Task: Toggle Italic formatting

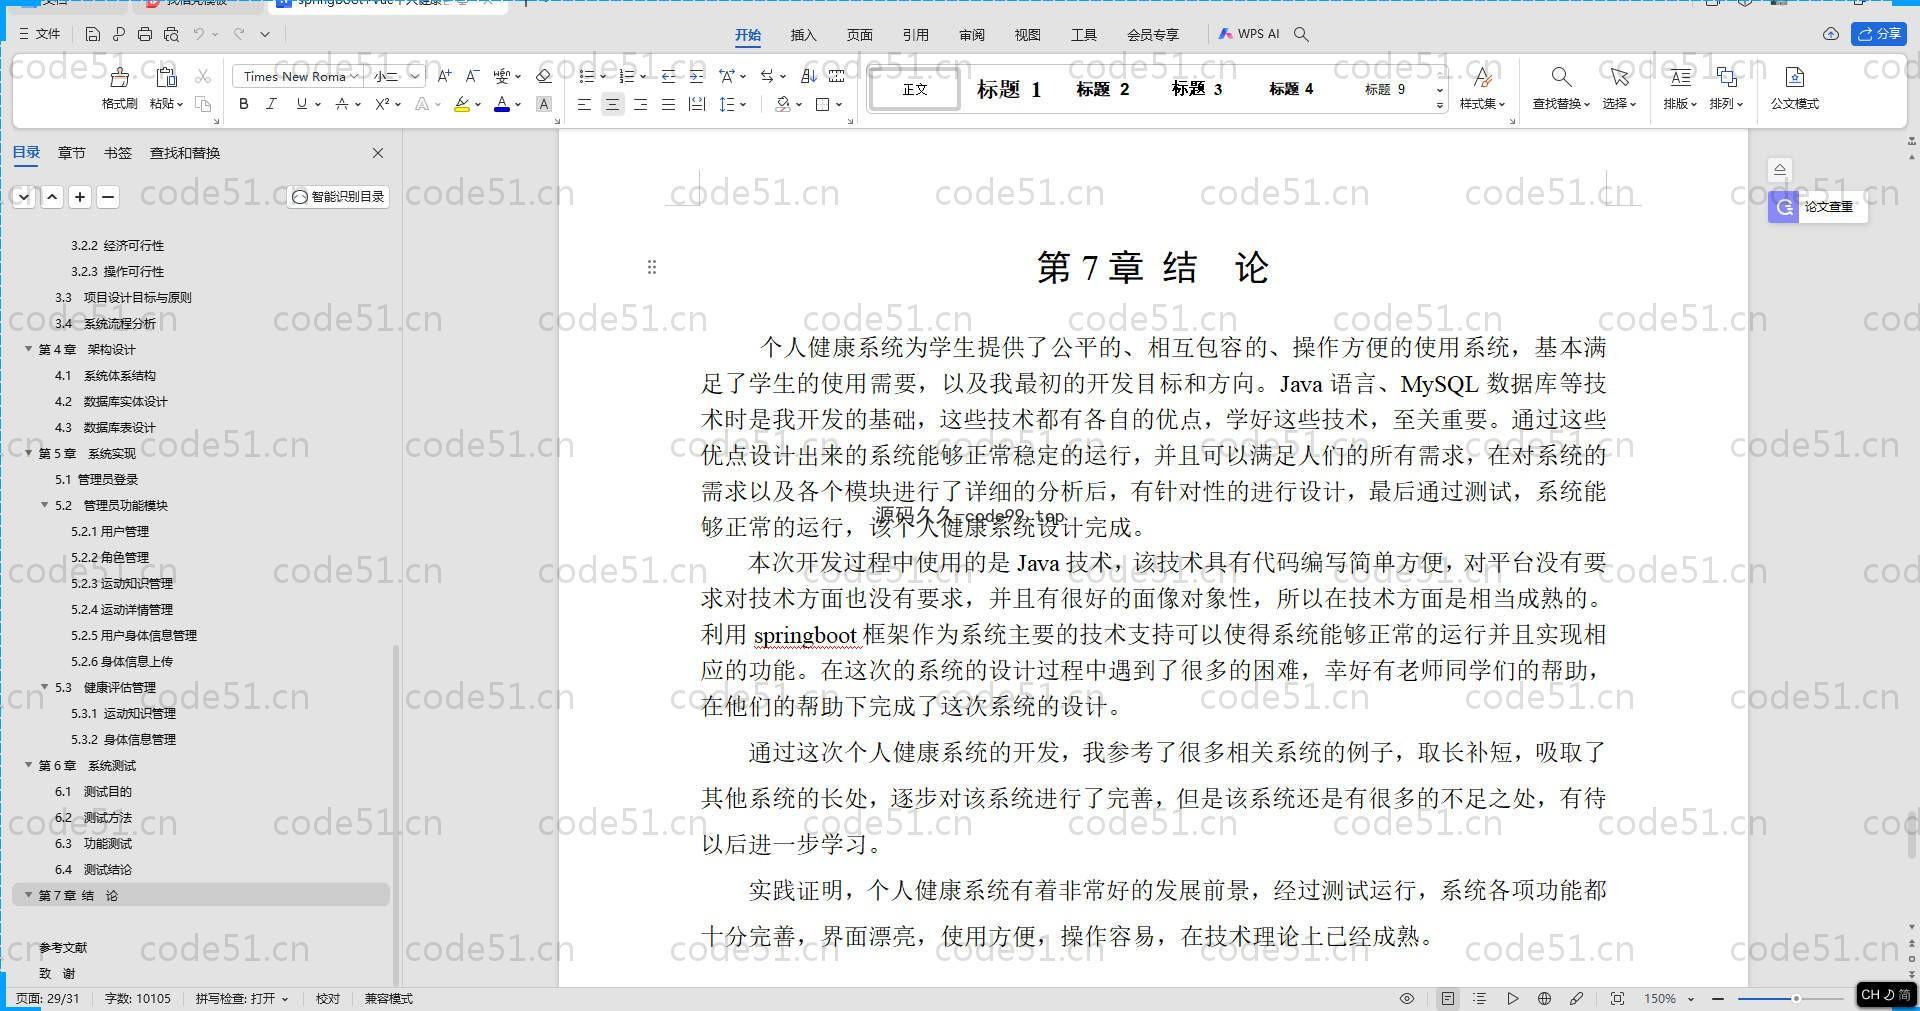Action: point(271,104)
